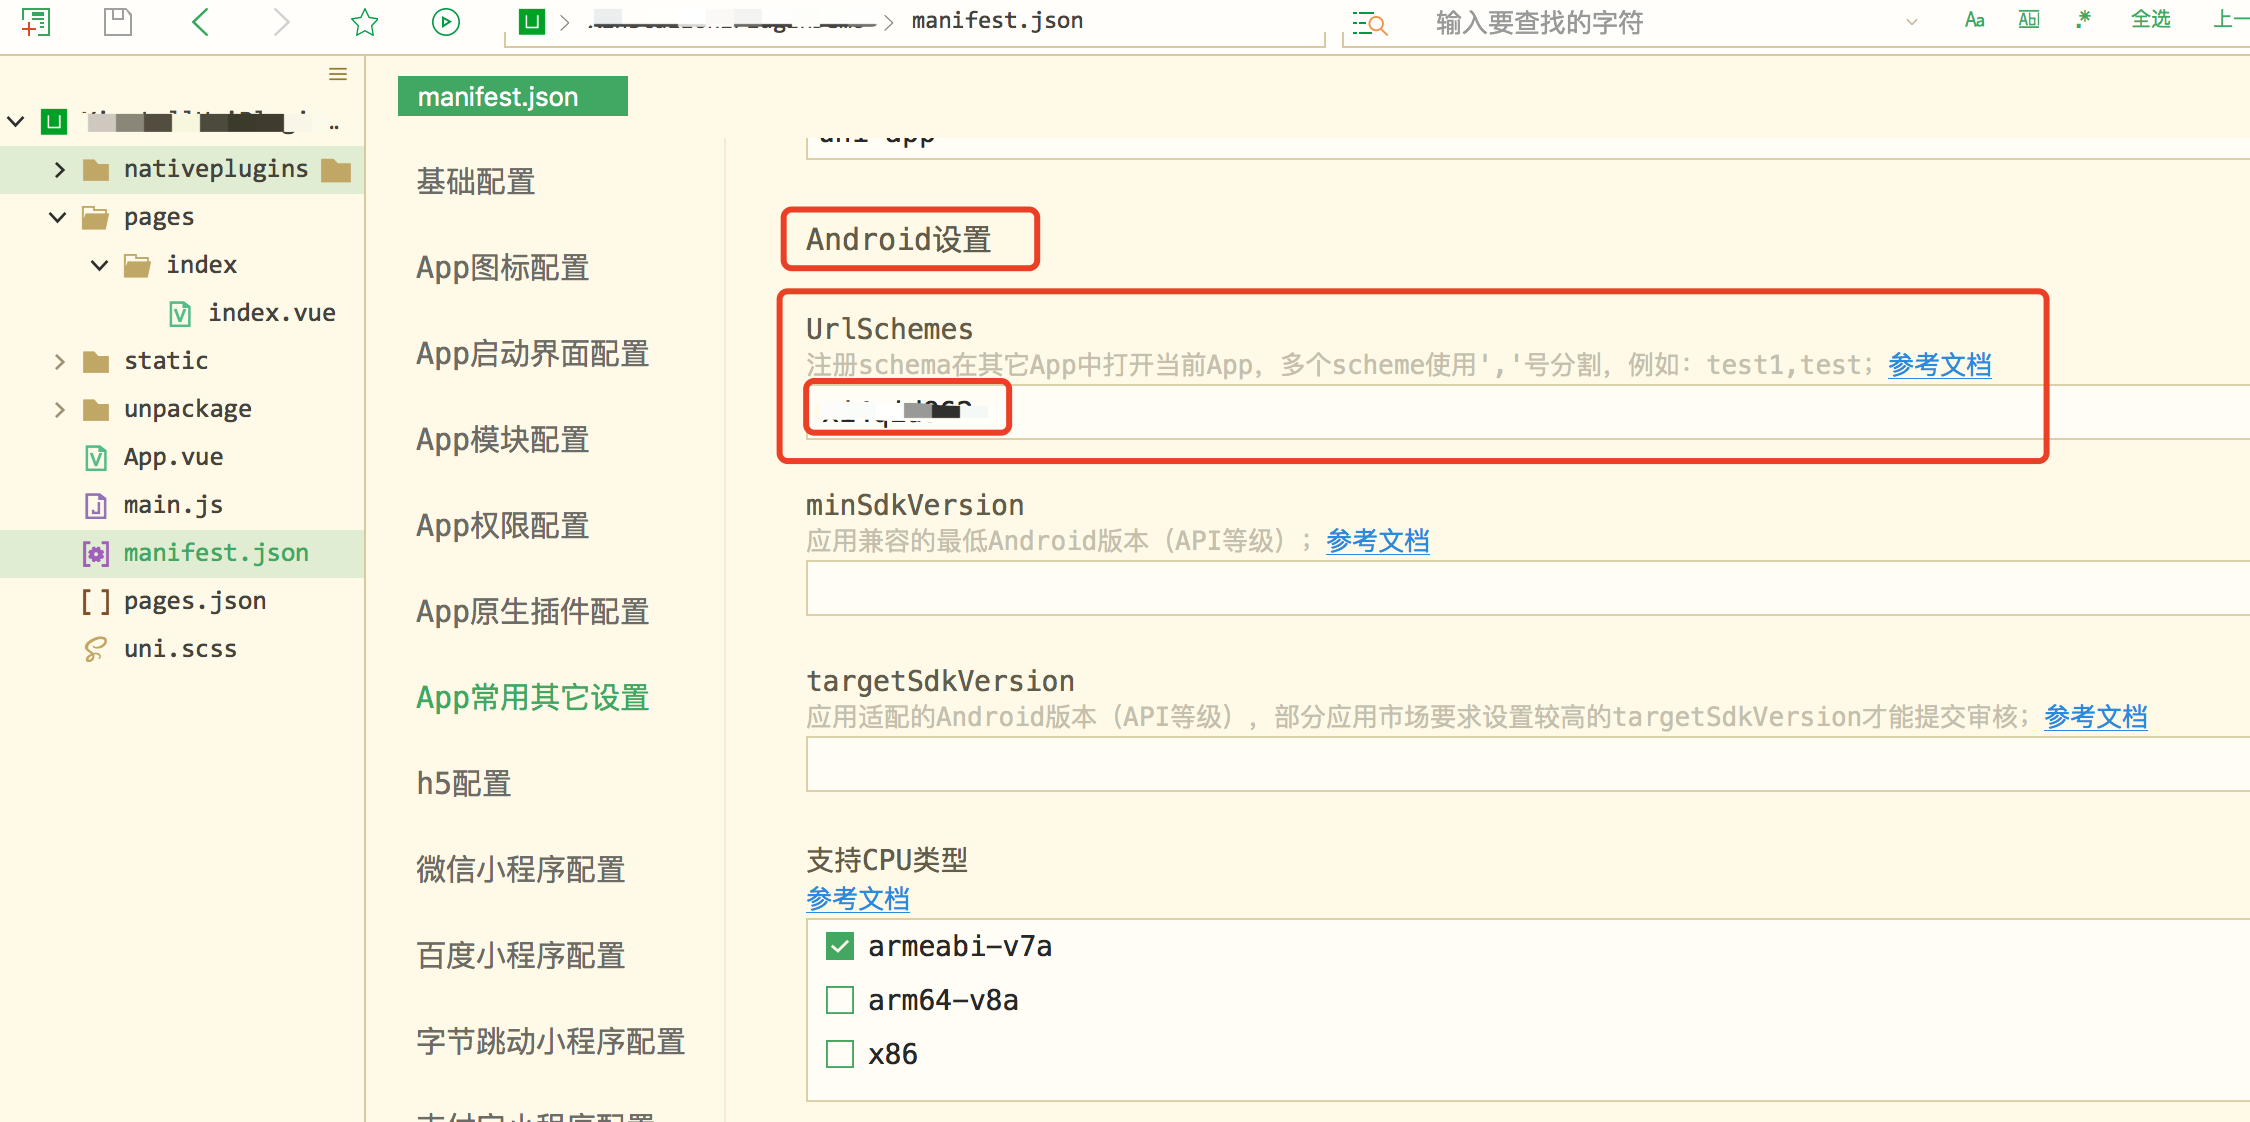Collapse the pages folder
The image size is (2250, 1122).
point(57,217)
